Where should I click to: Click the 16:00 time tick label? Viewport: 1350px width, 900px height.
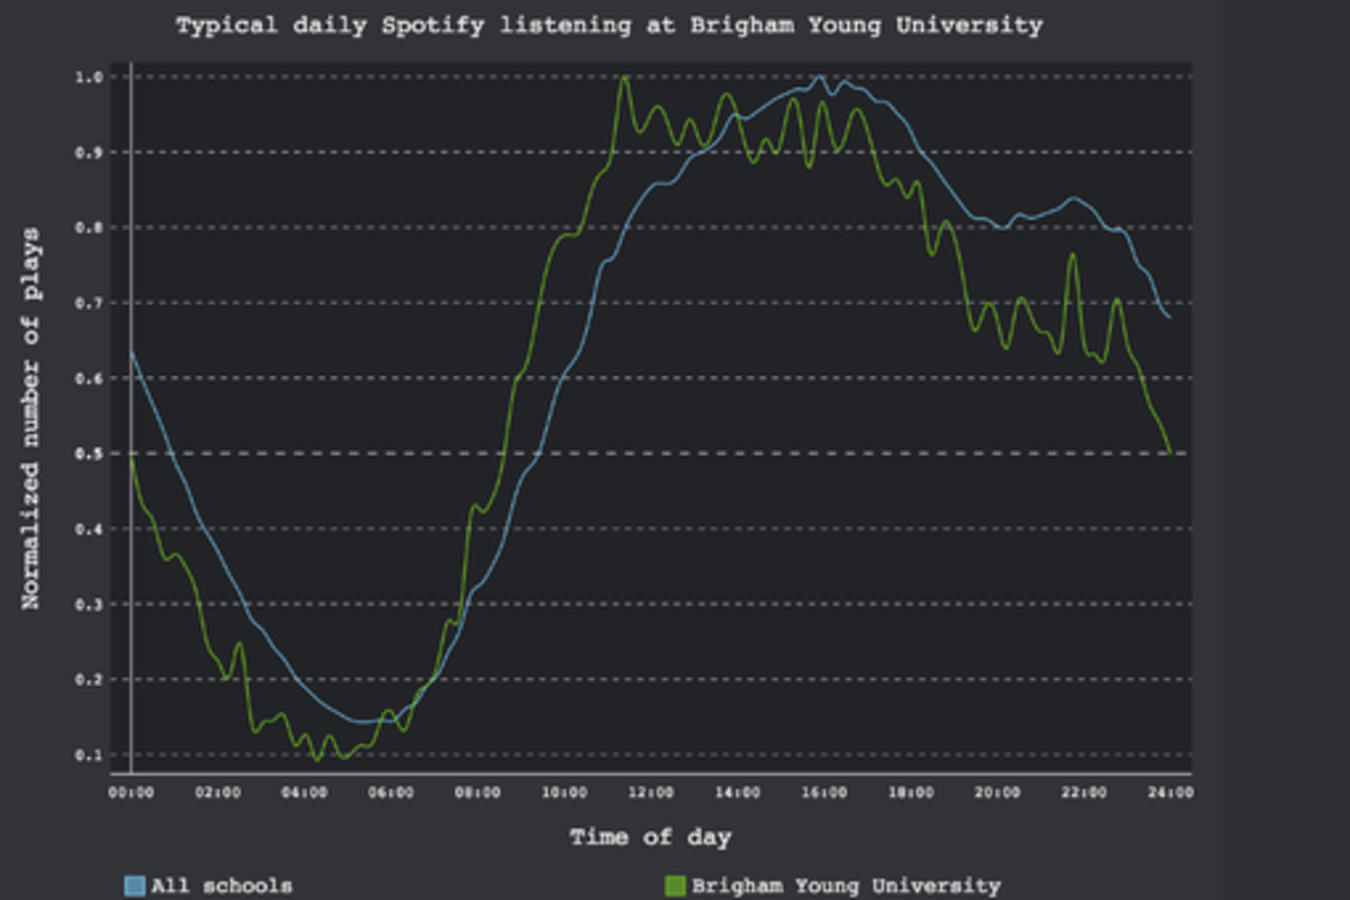pyautogui.click(x=824, y=793)
